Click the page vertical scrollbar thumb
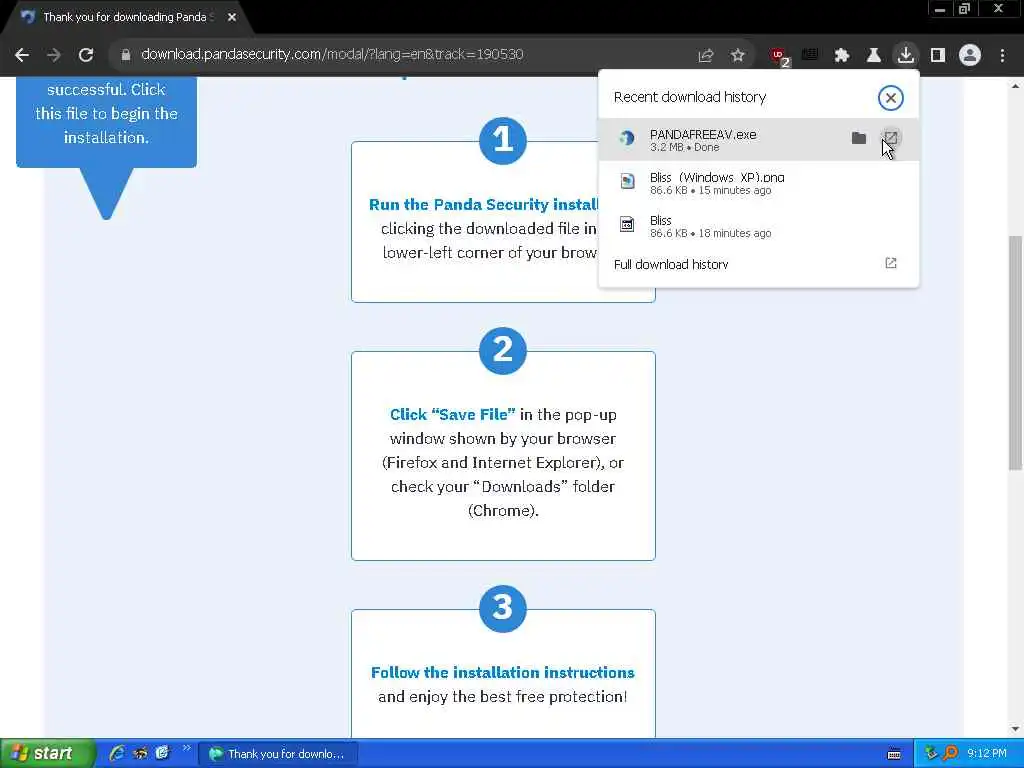 [x=1015, y=353]
